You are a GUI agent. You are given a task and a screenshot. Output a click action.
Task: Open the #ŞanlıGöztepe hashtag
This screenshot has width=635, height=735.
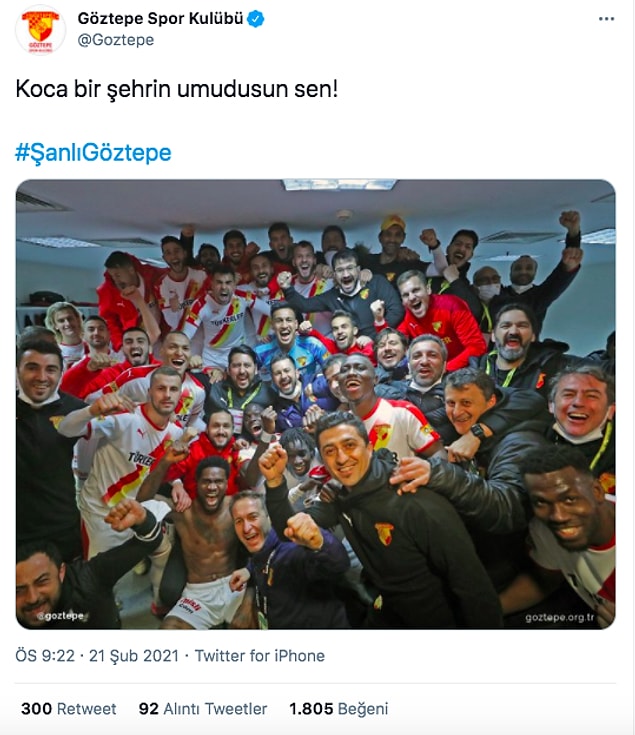point(93,153)
